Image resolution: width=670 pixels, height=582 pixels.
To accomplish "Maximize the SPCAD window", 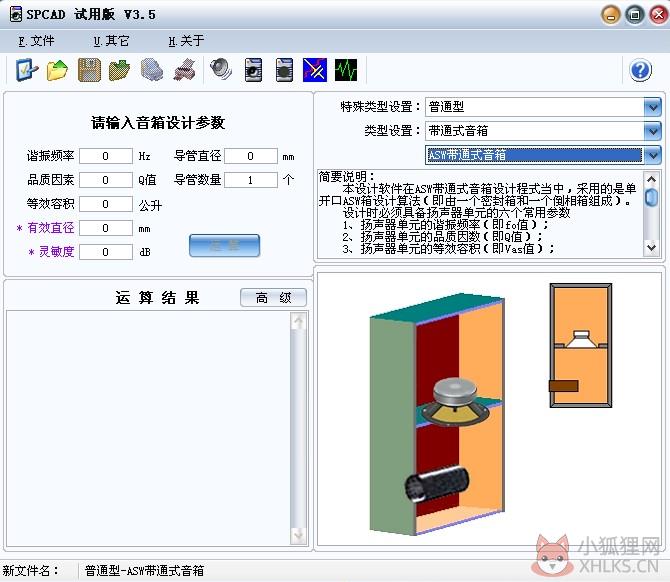I will (x=635, y=15).
